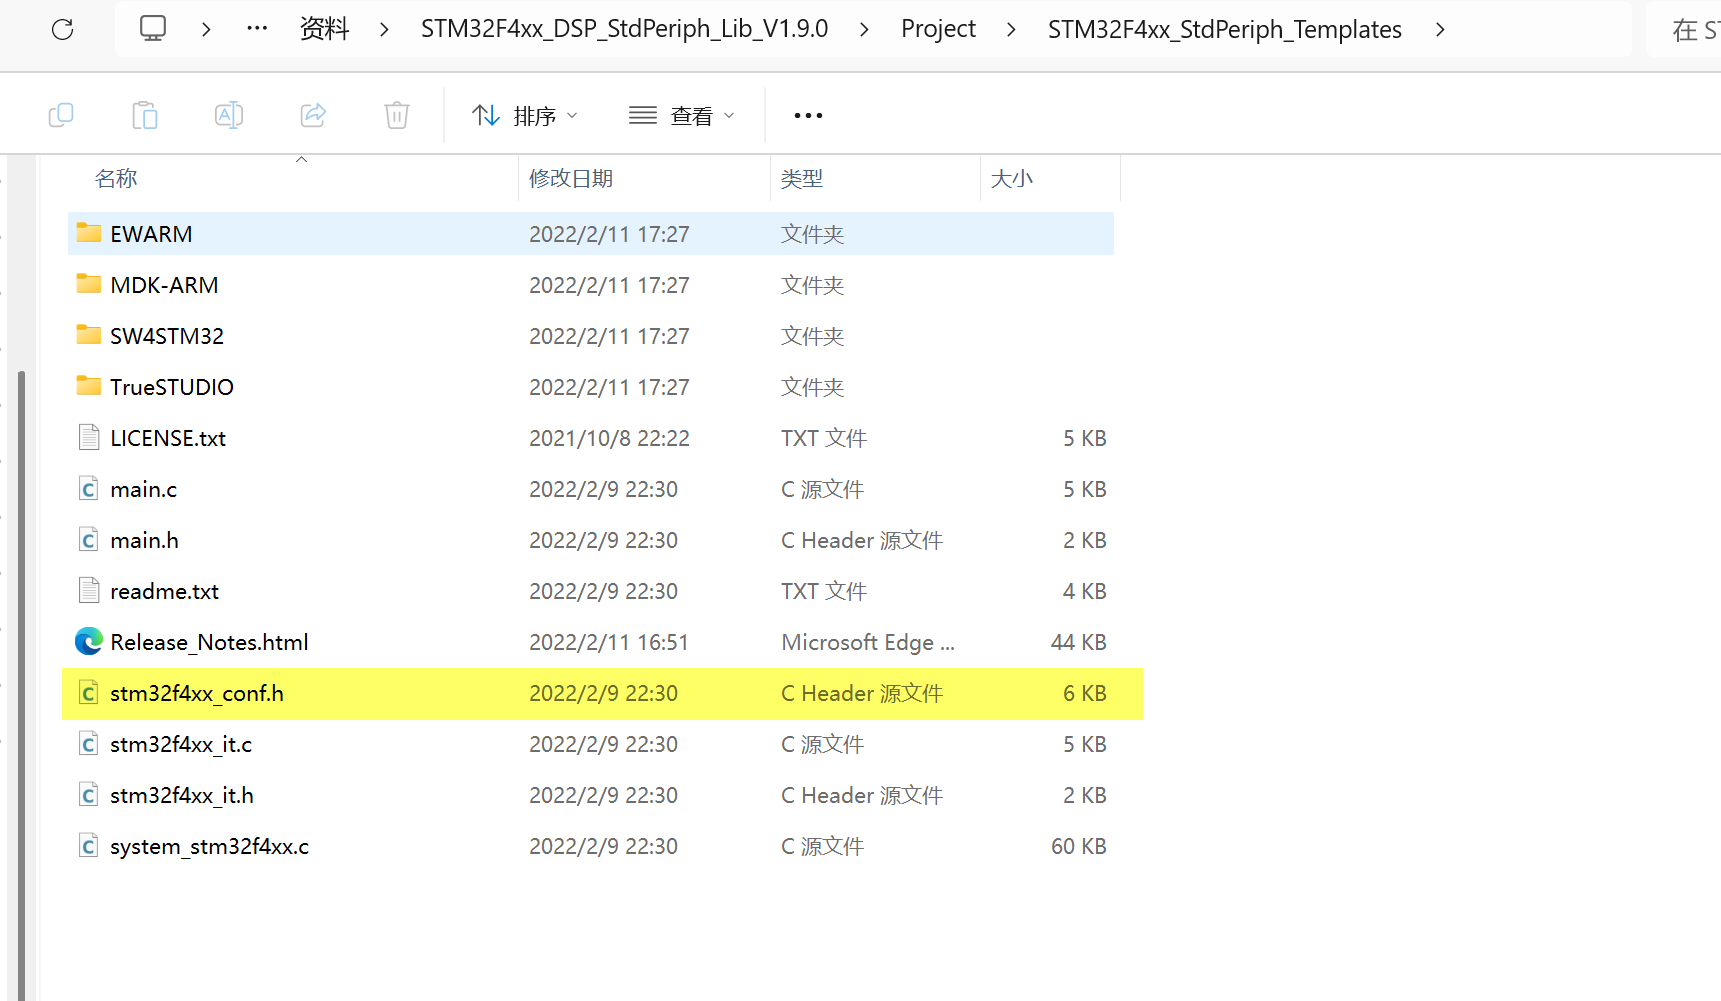Select the system_stm32f4xx.c file name
Image resolution: width=1721 pixels, height=1001 pixels.
210,845
